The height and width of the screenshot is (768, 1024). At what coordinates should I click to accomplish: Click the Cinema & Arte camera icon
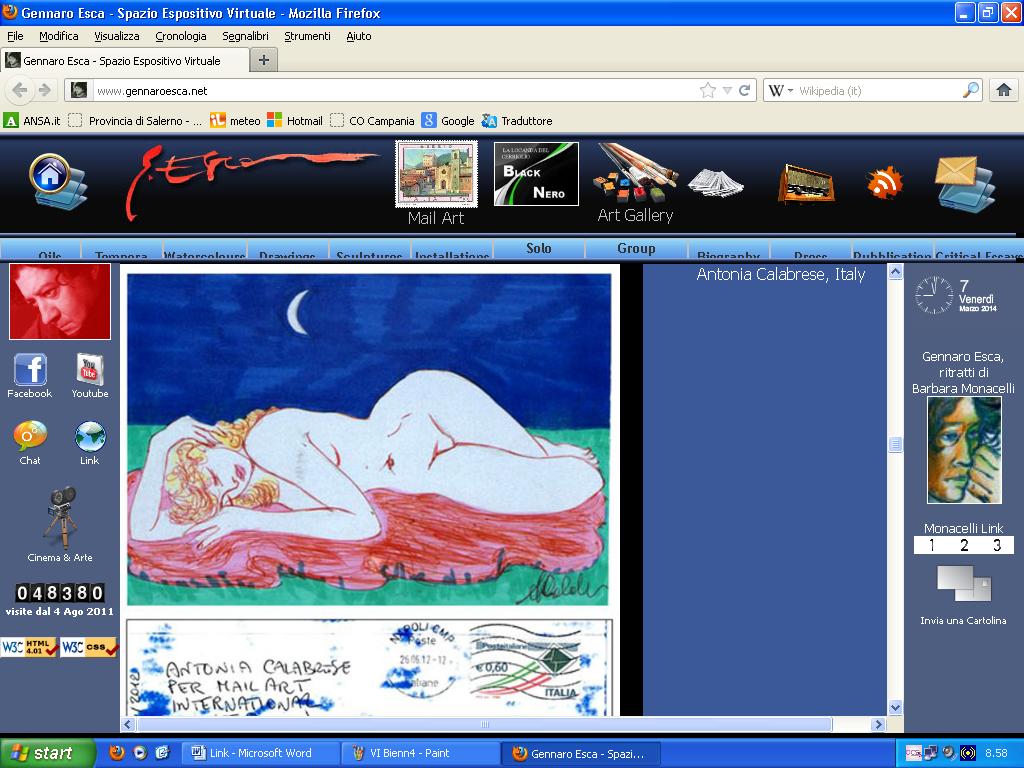click(60, 516)
